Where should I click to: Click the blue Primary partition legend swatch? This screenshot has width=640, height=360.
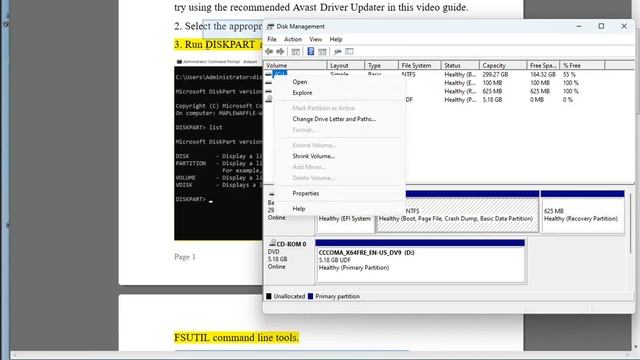[x=310, y=296]
